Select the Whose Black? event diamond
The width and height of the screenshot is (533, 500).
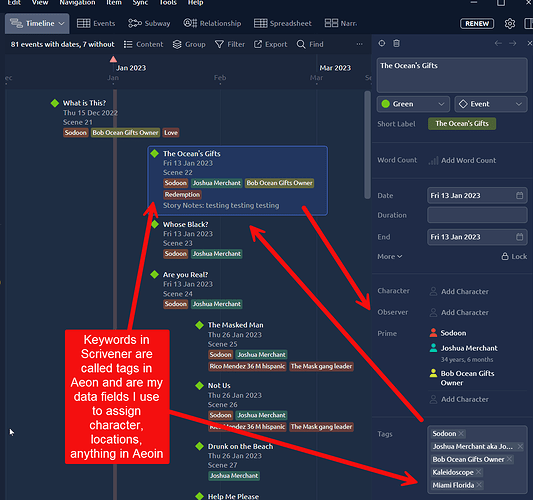click(155, 224)
